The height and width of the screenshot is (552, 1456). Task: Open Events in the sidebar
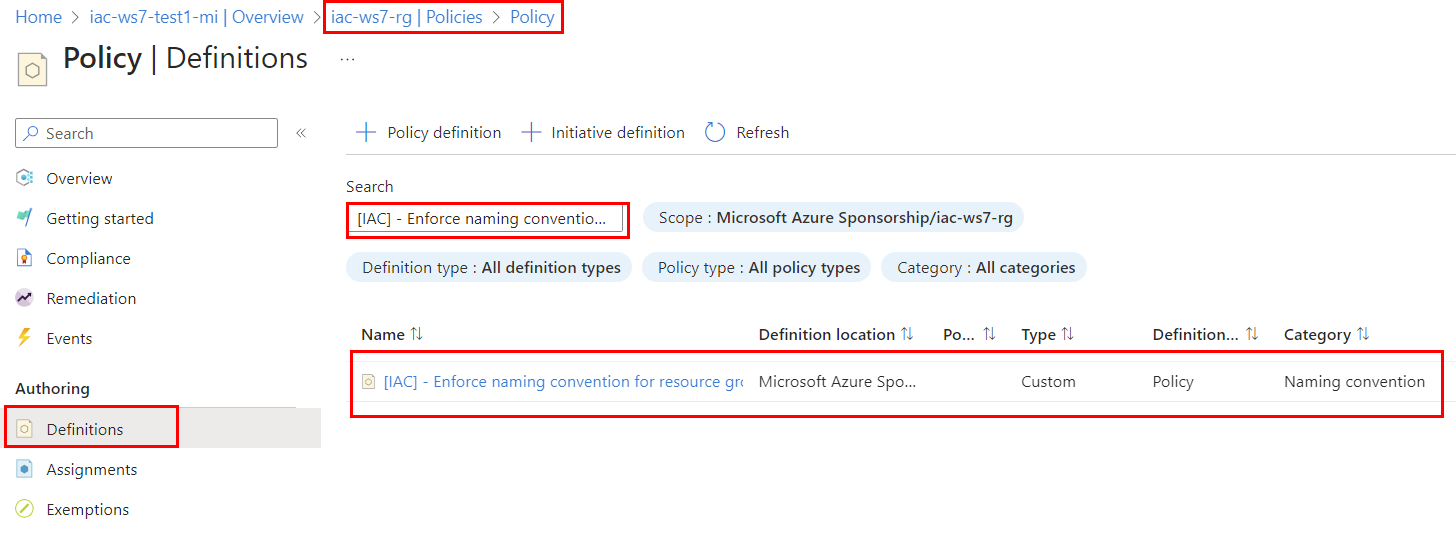(69, 338)
